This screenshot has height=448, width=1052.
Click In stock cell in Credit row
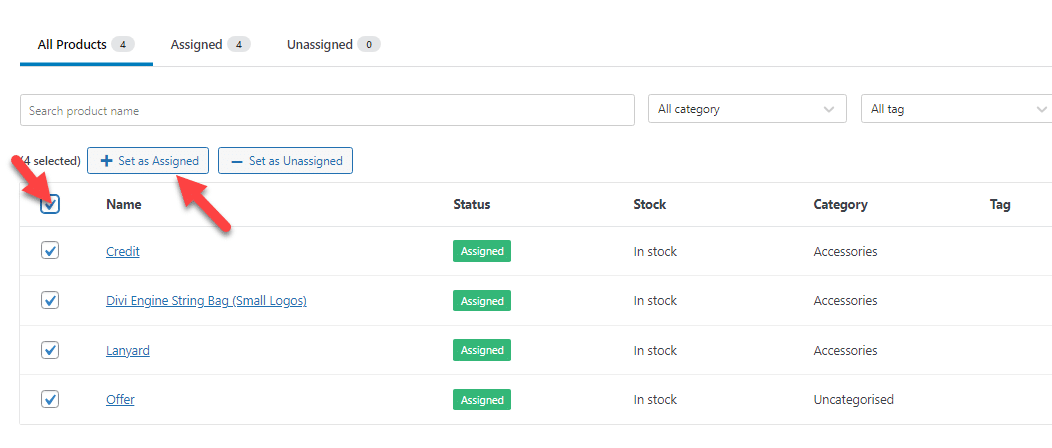tap(655, 251)
